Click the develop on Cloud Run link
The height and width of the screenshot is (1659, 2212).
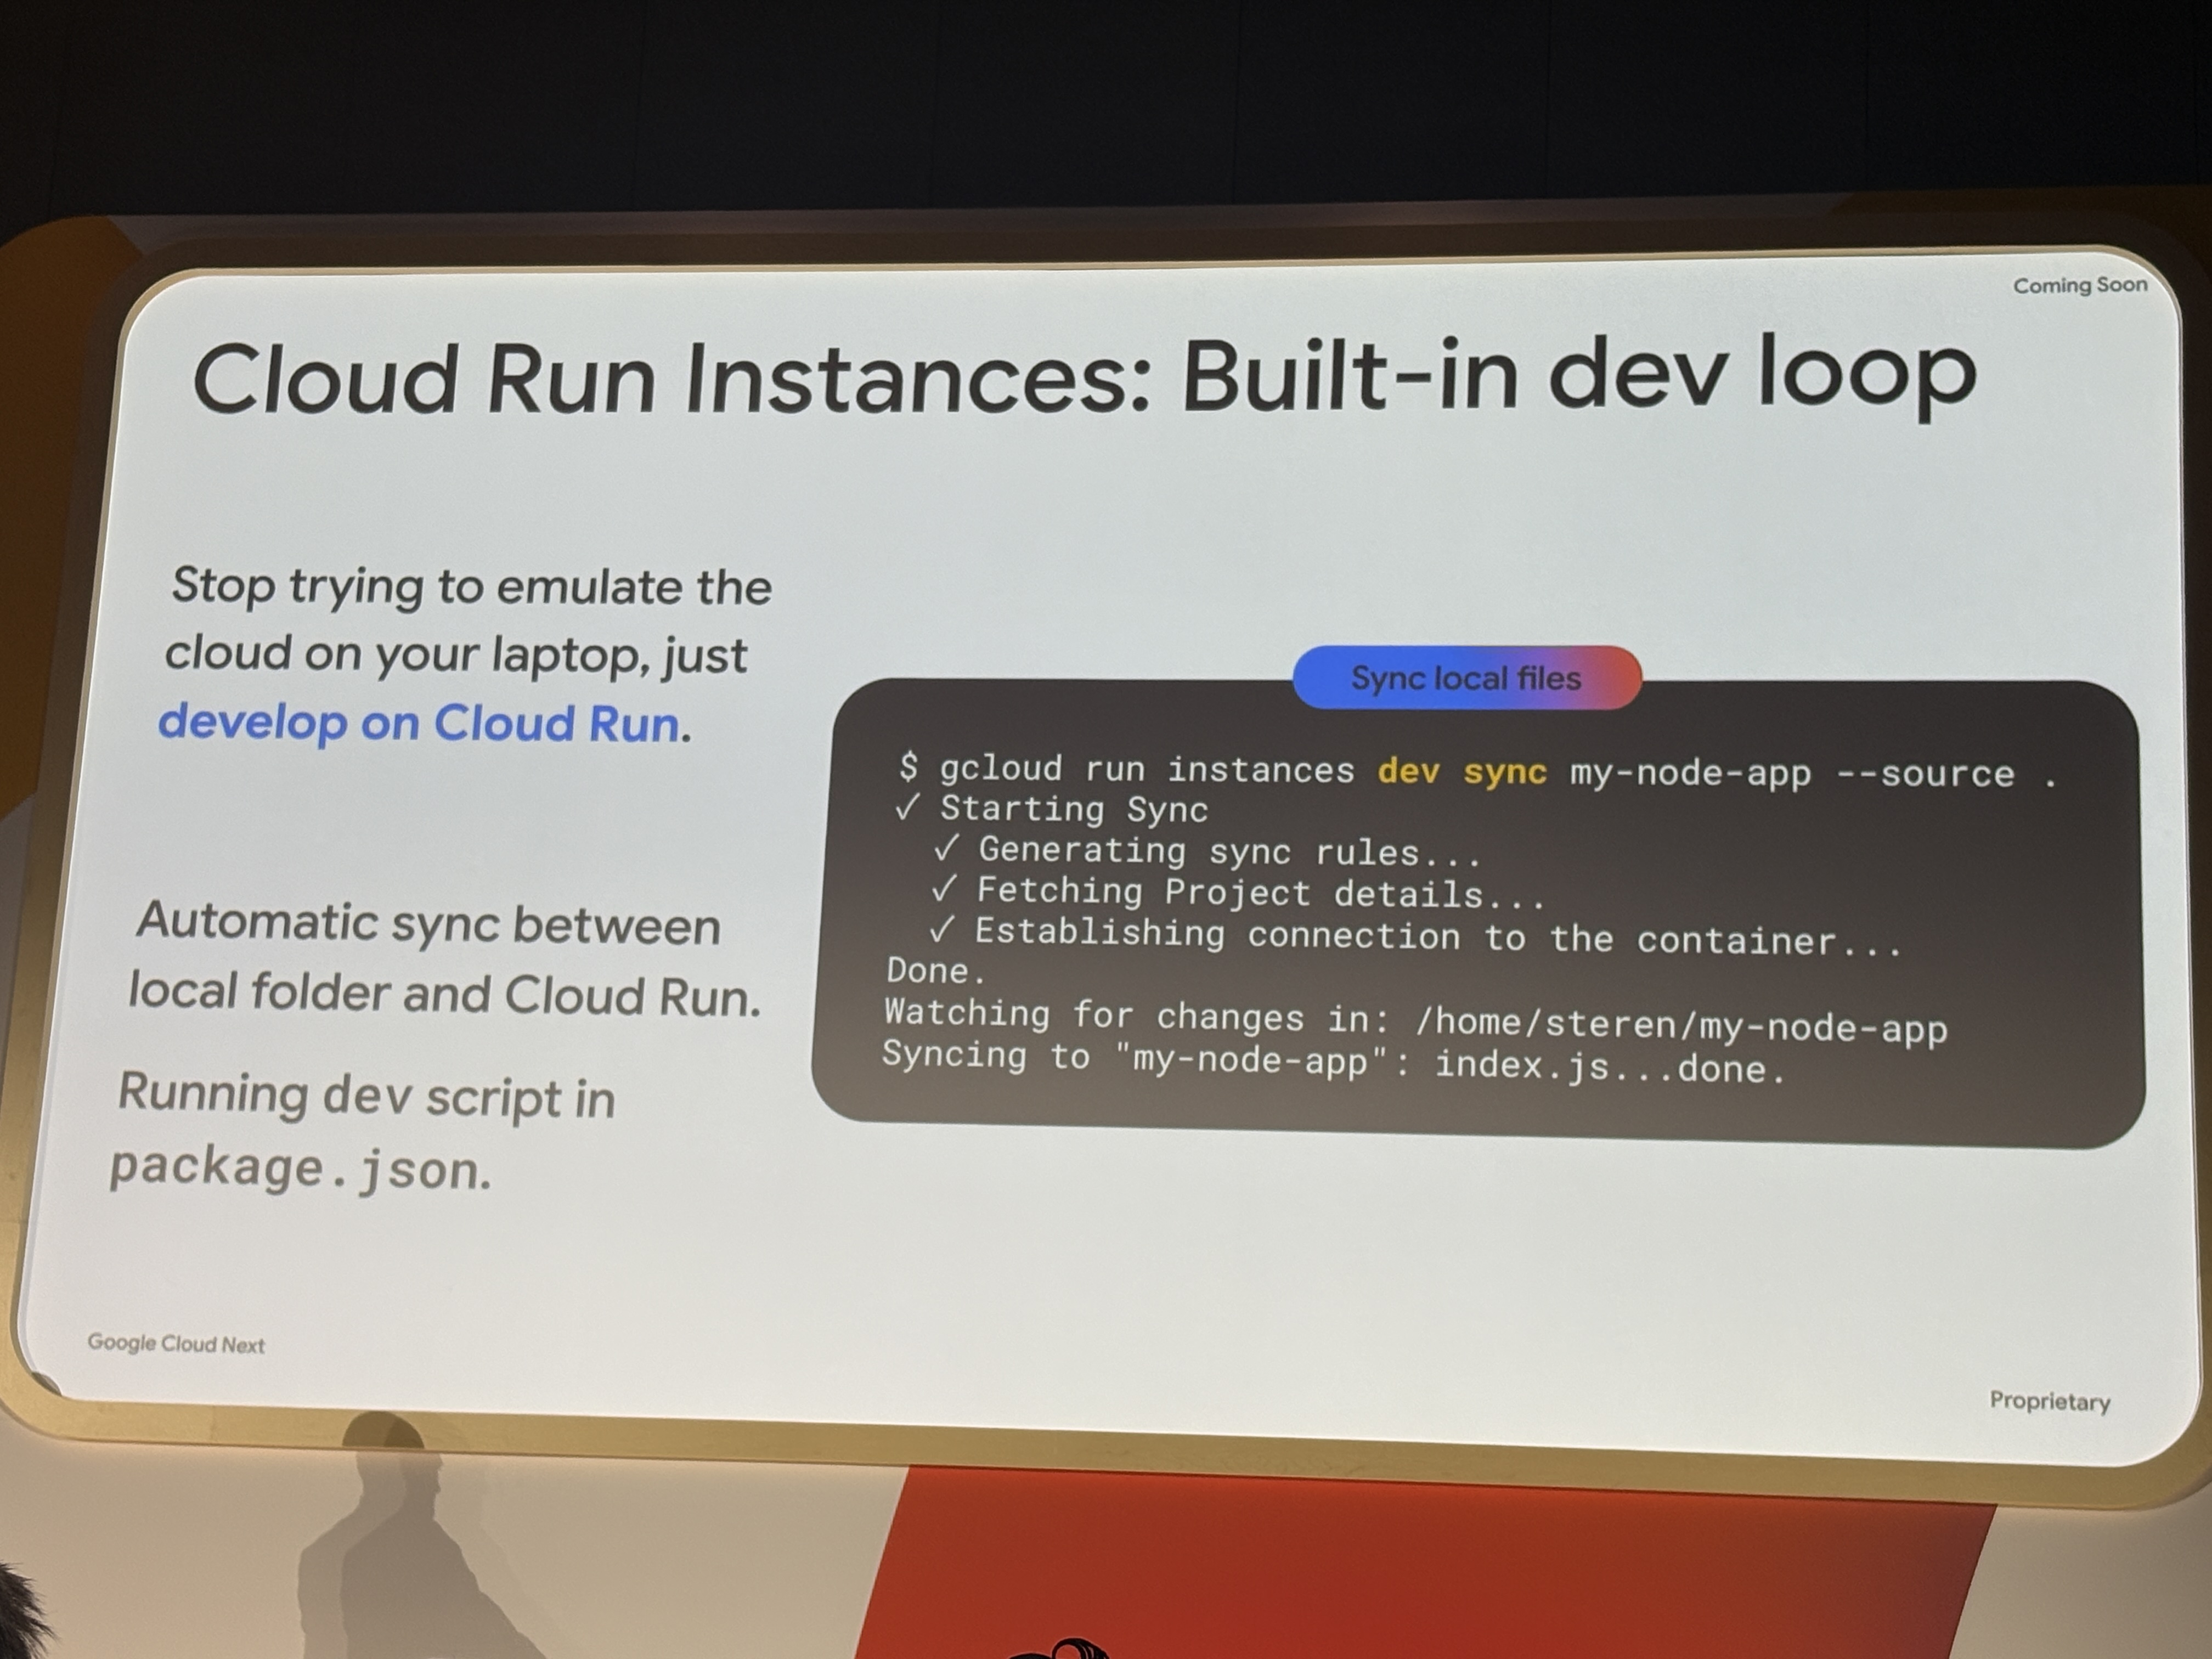coord(419,723)
